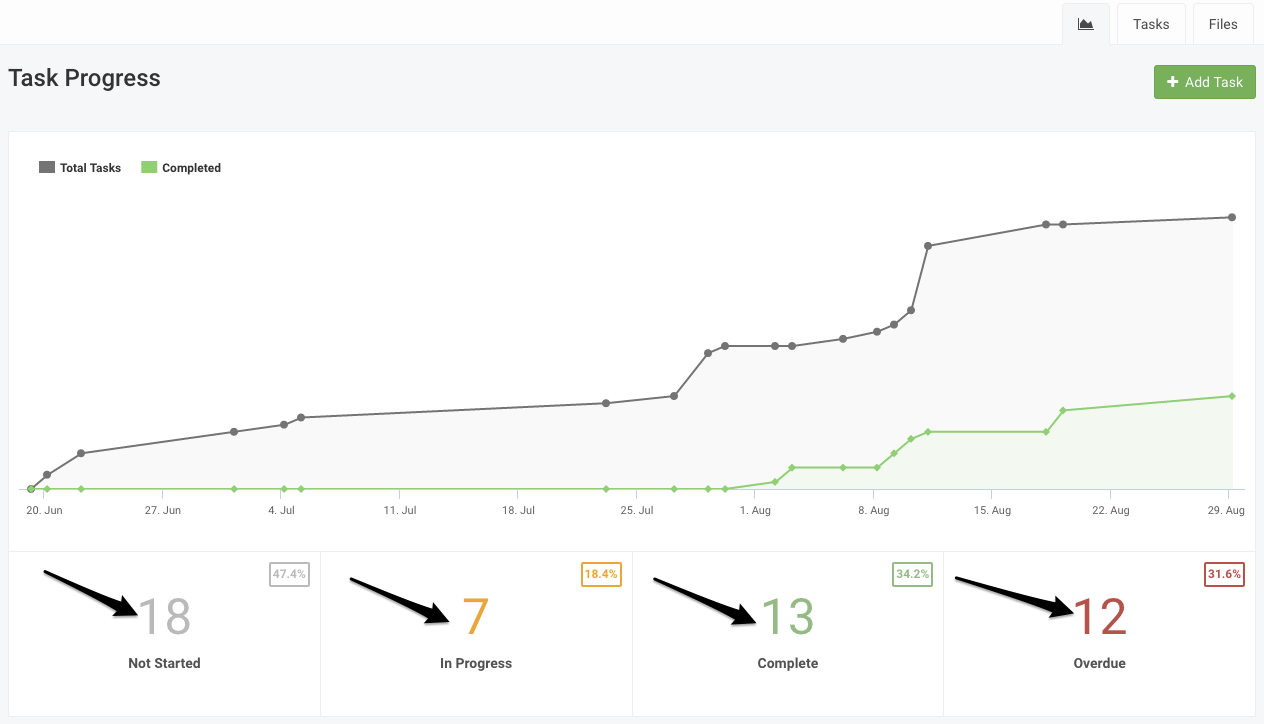
Task: Click the 47.4% badge on Not Started card
Action: [289, 574]
